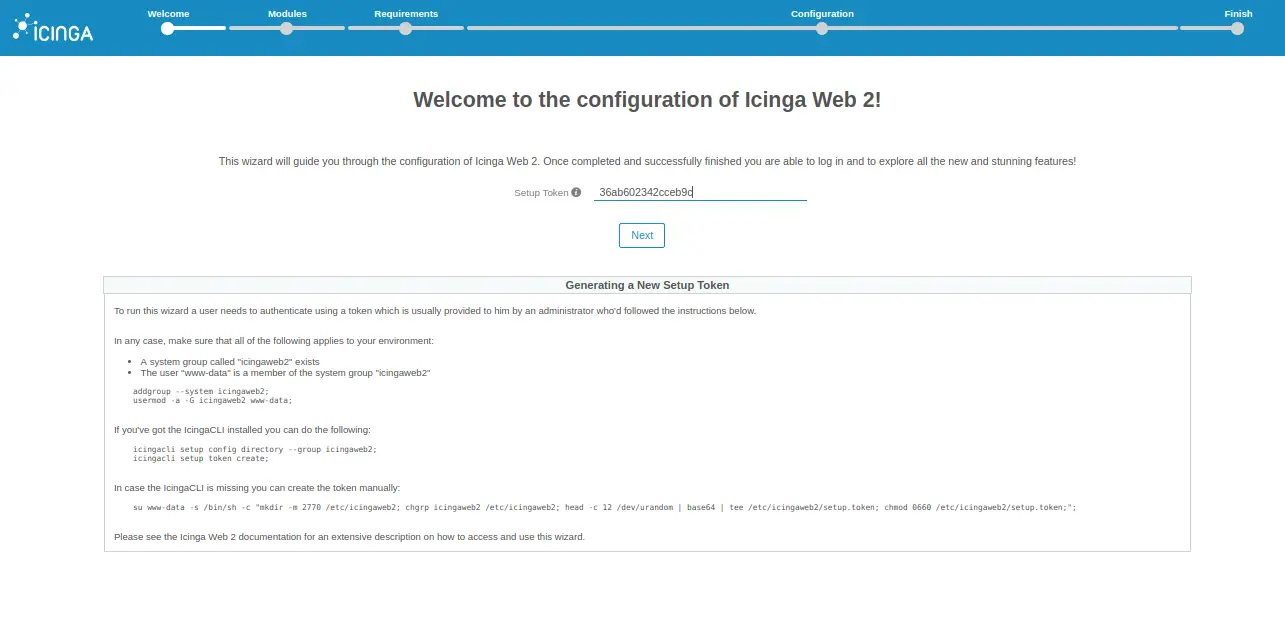Click the progress dot under Finish
This screenshot has height=632, width=1285.
[1238, 29]
